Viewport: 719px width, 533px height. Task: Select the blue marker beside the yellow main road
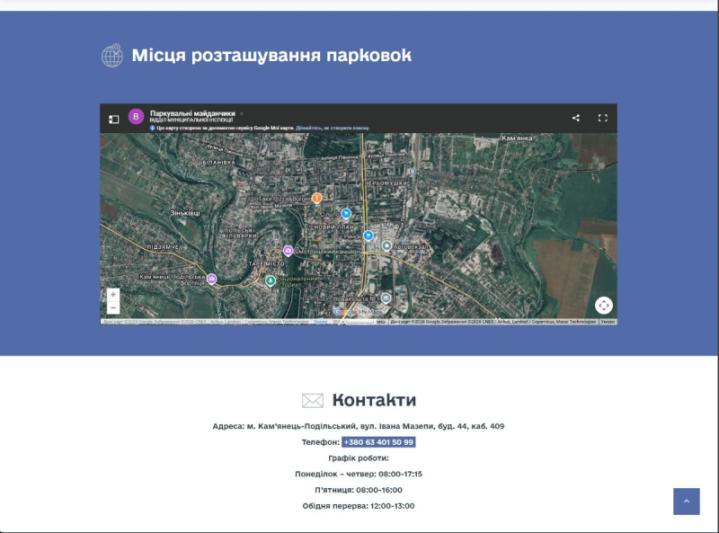[x=368, y=236]
